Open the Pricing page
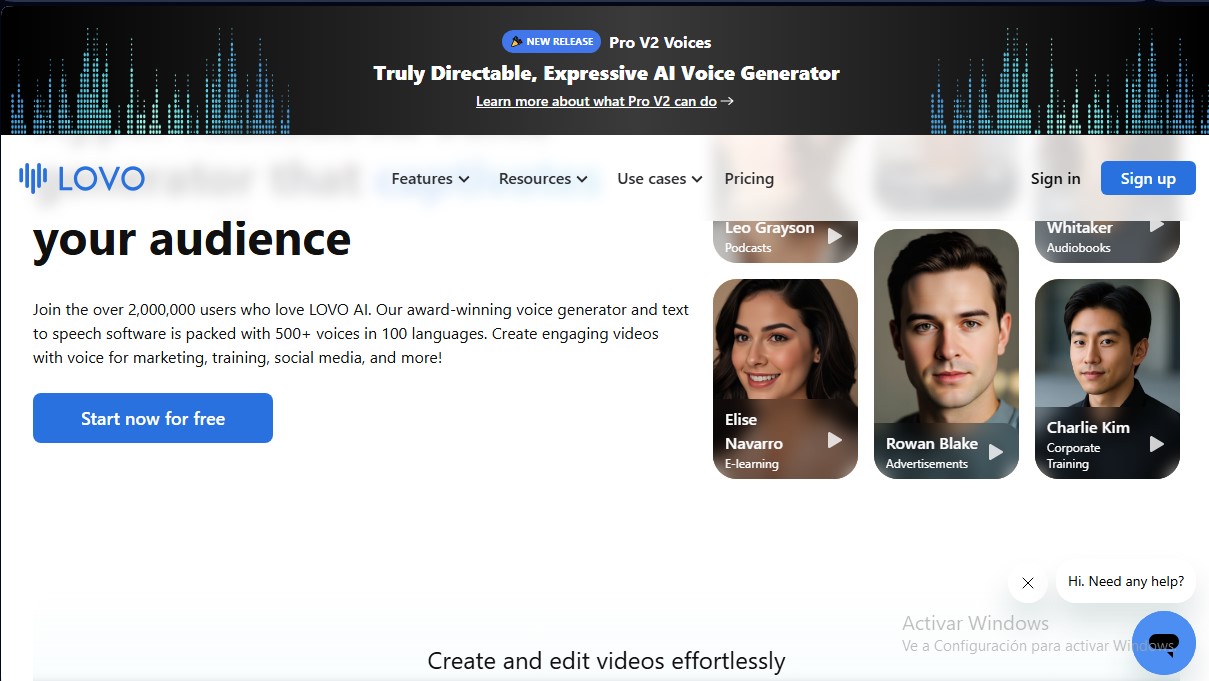The height and width of the screenshot is (681, 1209). tap(749, 179)
